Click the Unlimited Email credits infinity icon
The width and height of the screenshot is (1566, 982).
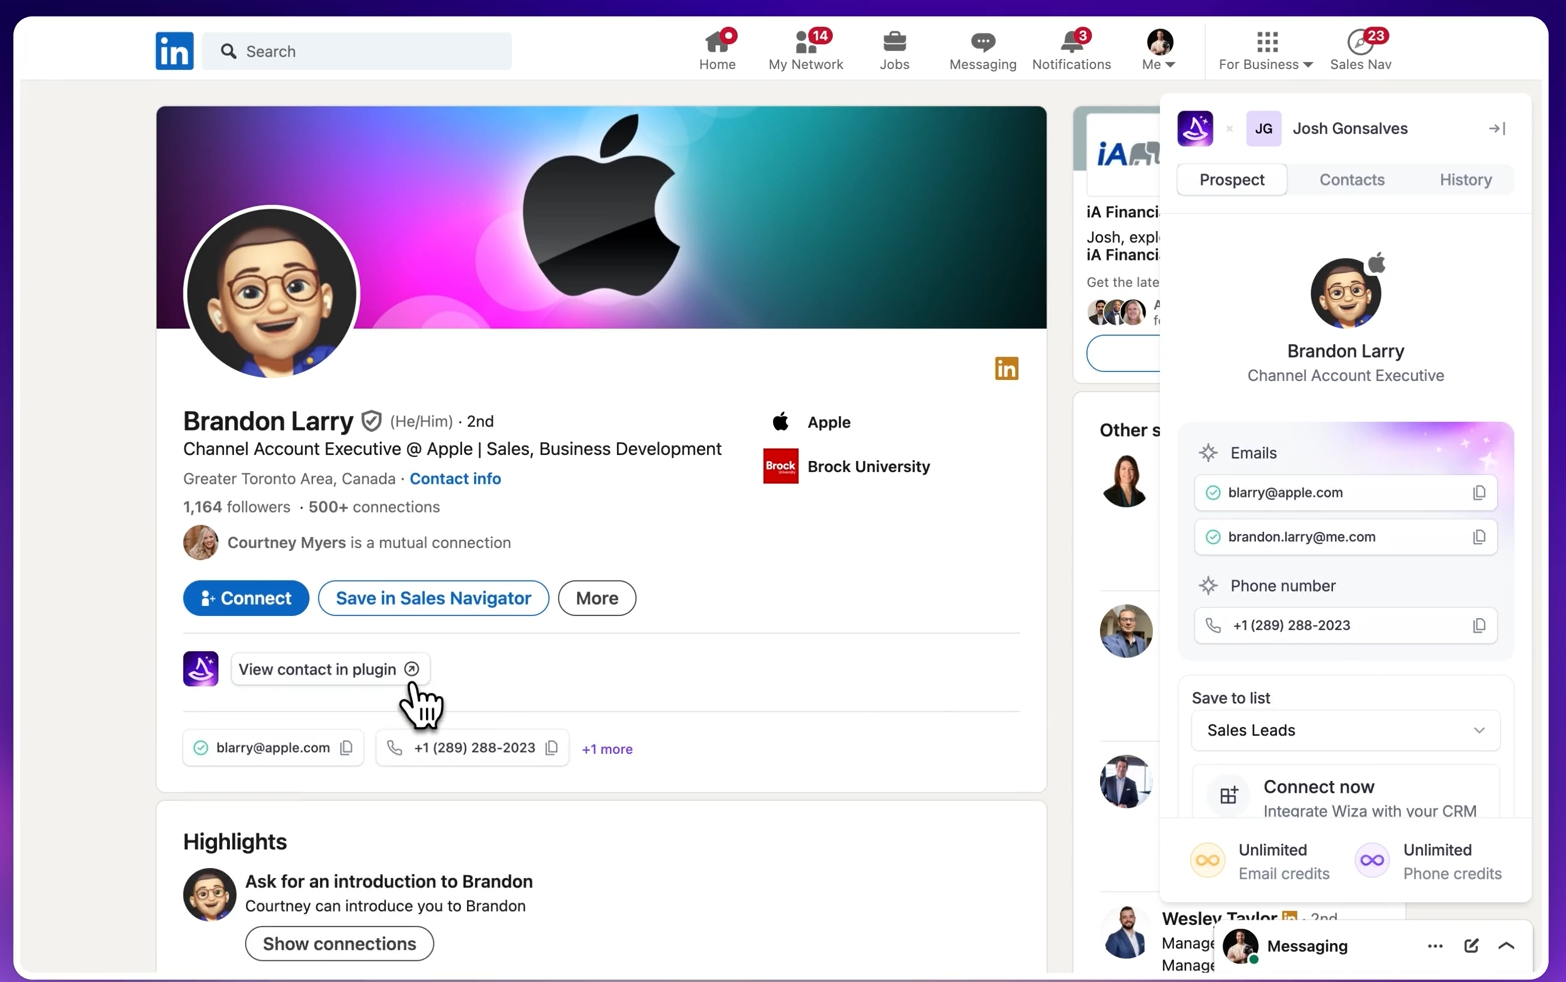(1208, 861)
